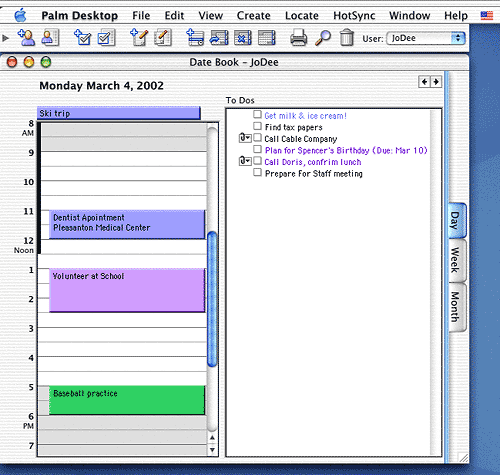Click the calendar icon with blue X
The image size is (500, 475).
tap(243, 38)
